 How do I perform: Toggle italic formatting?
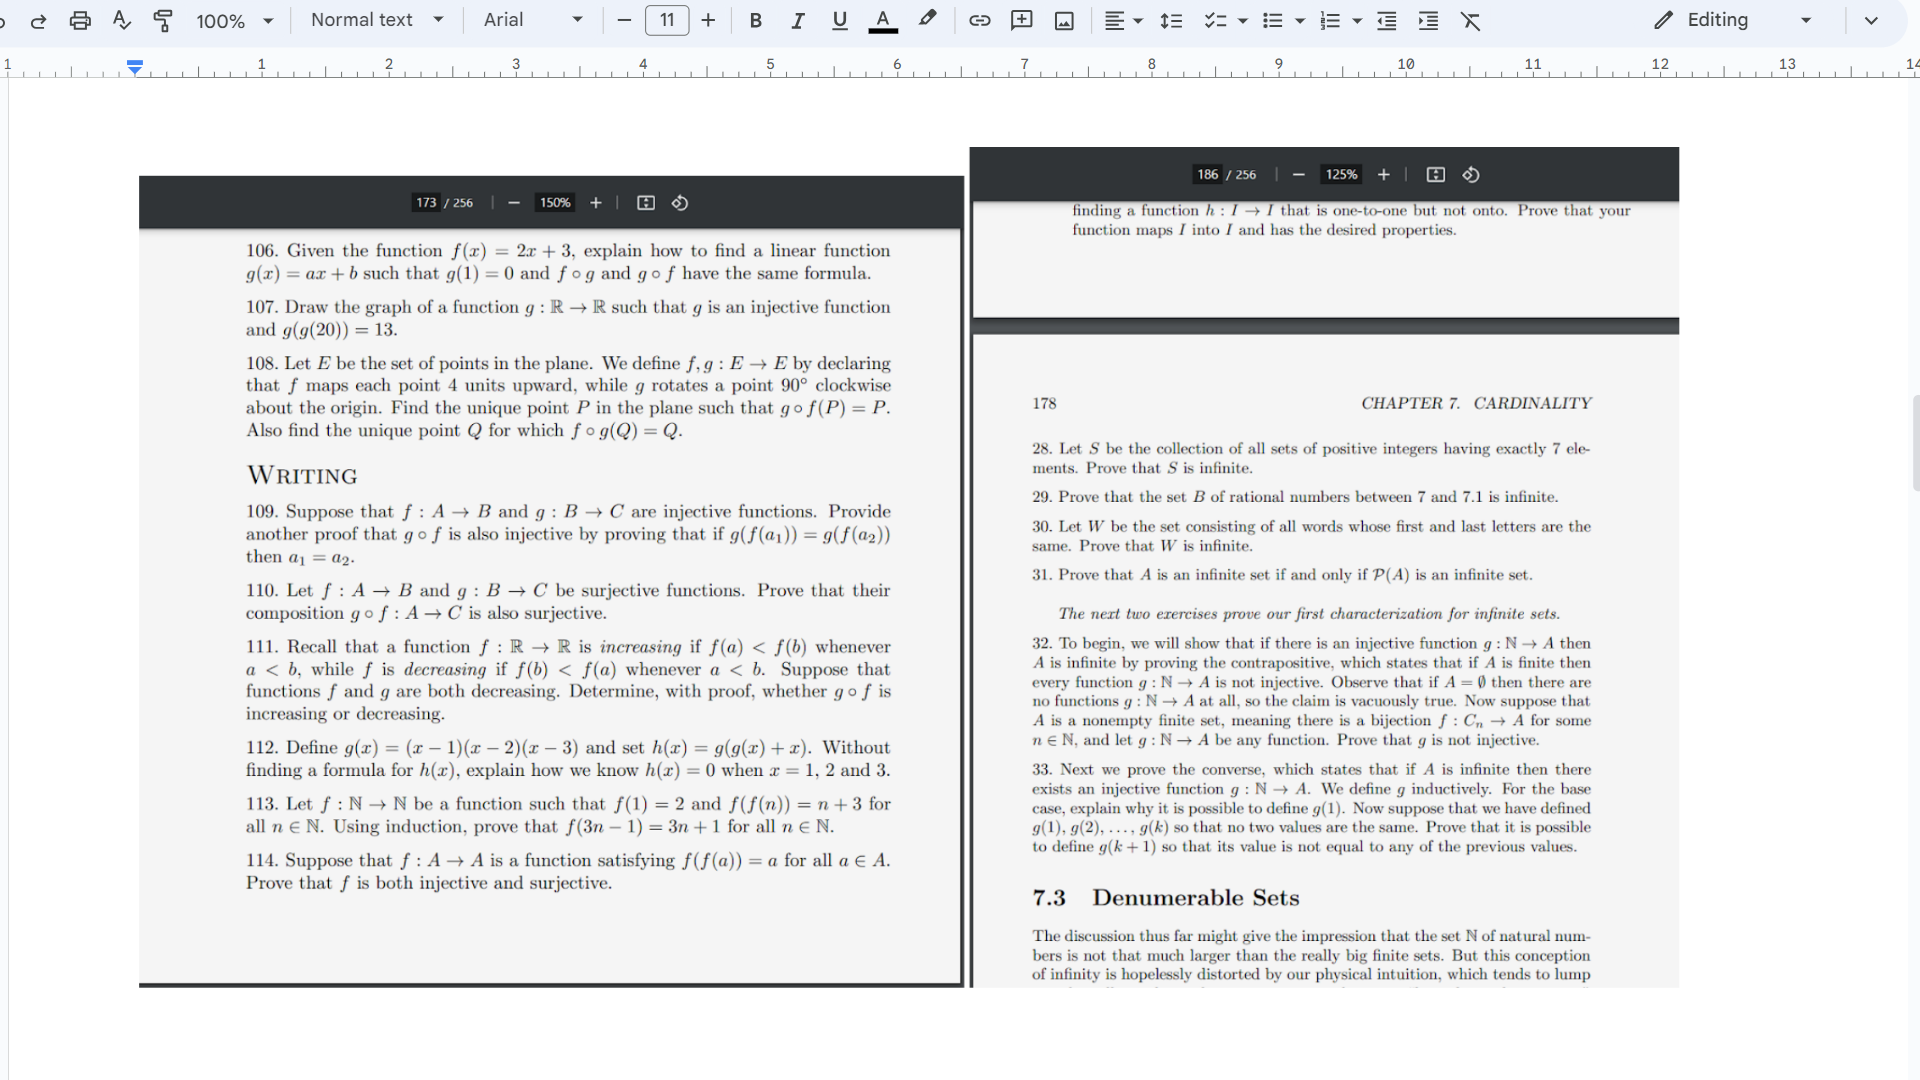(797, 20)
